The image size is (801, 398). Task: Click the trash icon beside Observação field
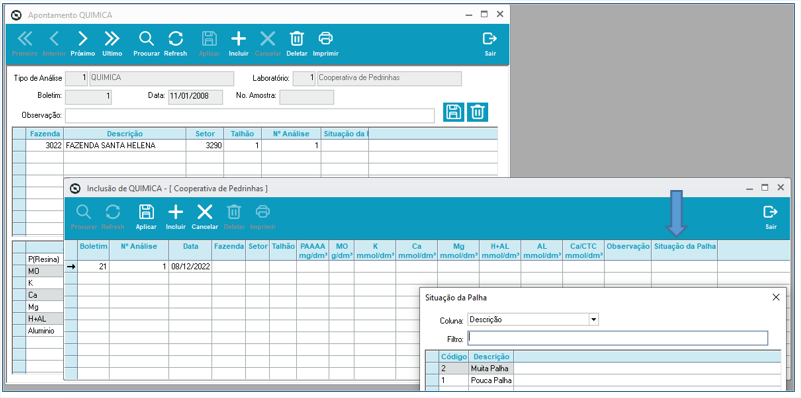[477, 111]
